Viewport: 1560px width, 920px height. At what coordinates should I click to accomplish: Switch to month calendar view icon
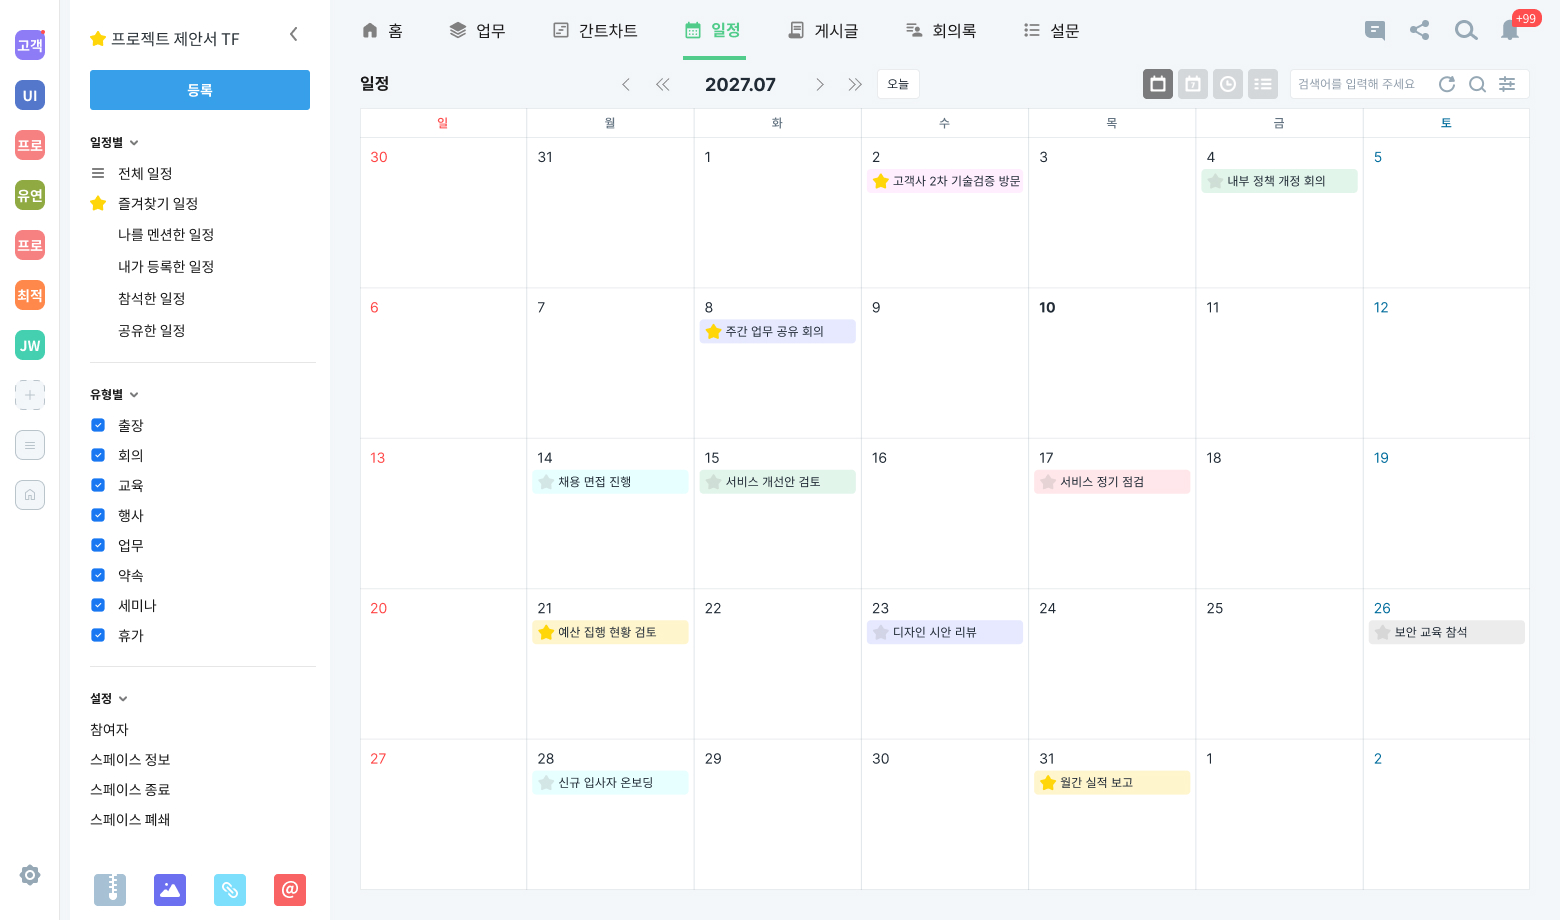(1158, 84)
